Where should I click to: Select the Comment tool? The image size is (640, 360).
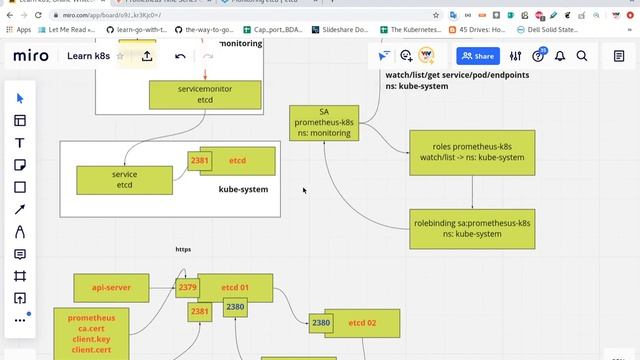(20, 254)
